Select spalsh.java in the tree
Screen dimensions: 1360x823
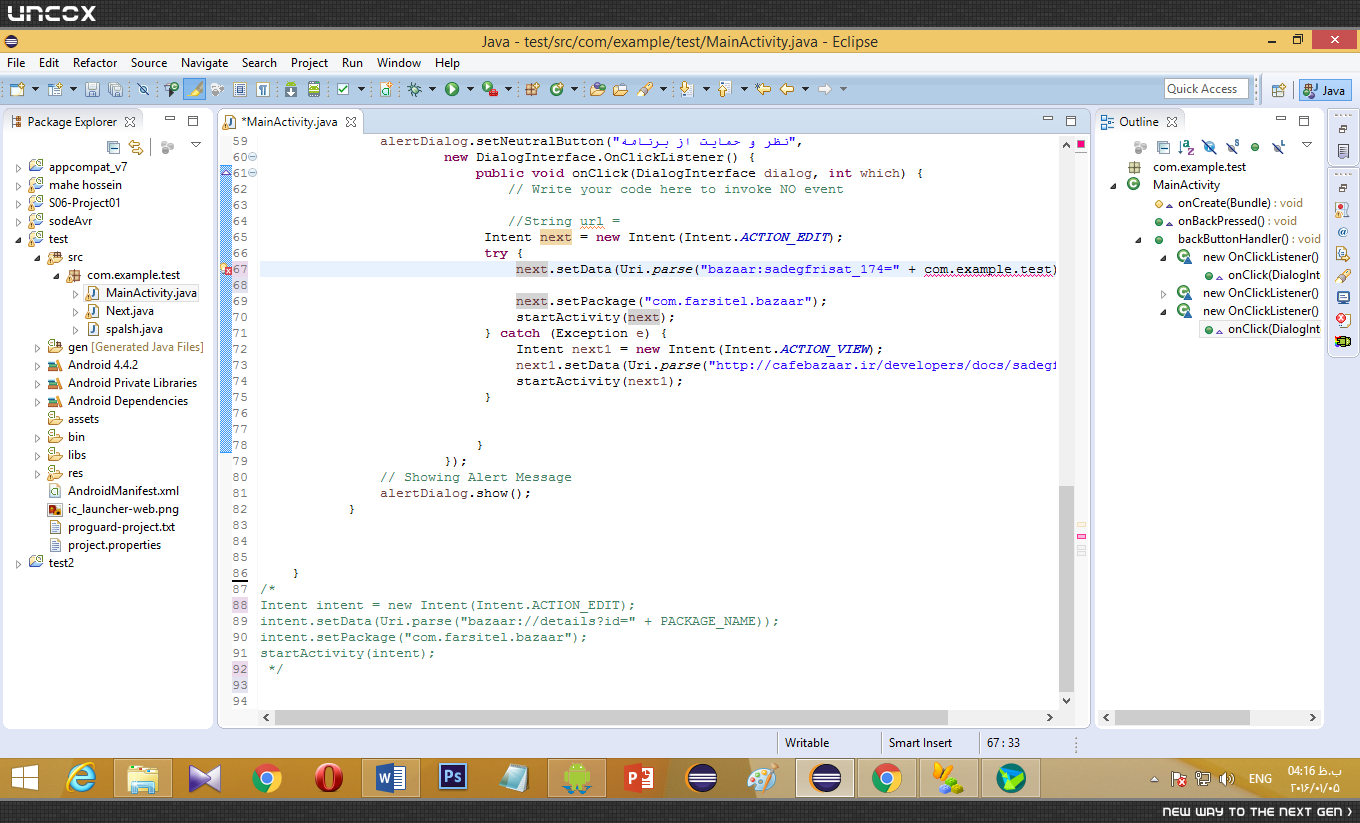pos(134,329)
